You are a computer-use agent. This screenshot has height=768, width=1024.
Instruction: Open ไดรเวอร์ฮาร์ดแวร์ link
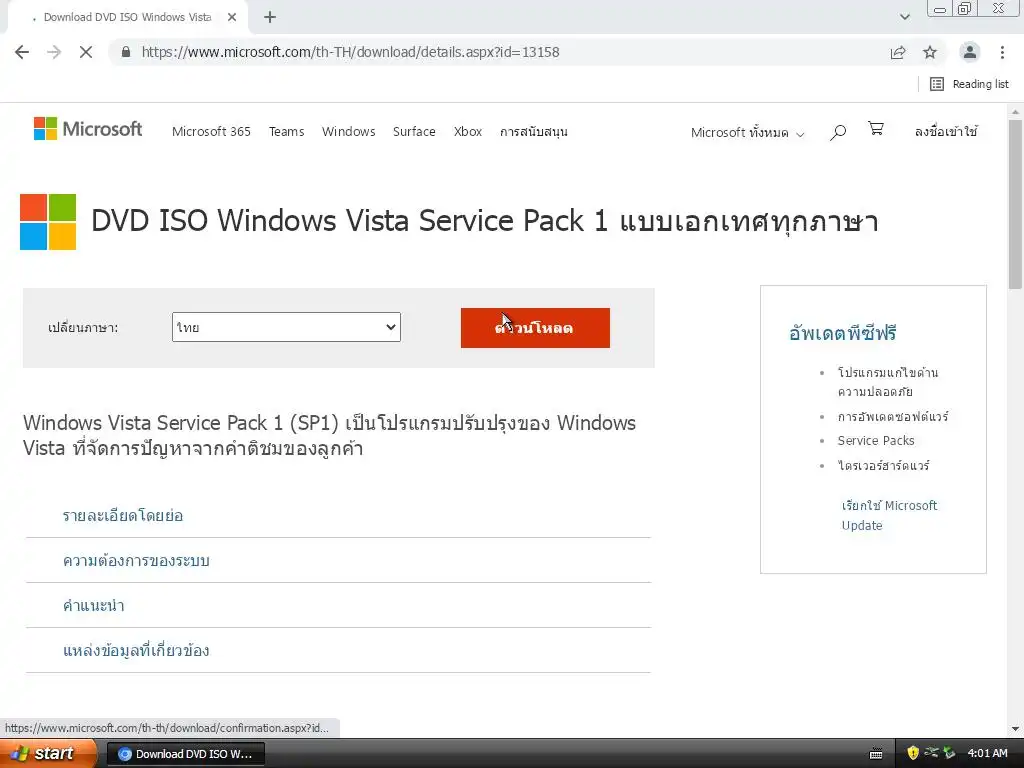click(x=884, y=466)
